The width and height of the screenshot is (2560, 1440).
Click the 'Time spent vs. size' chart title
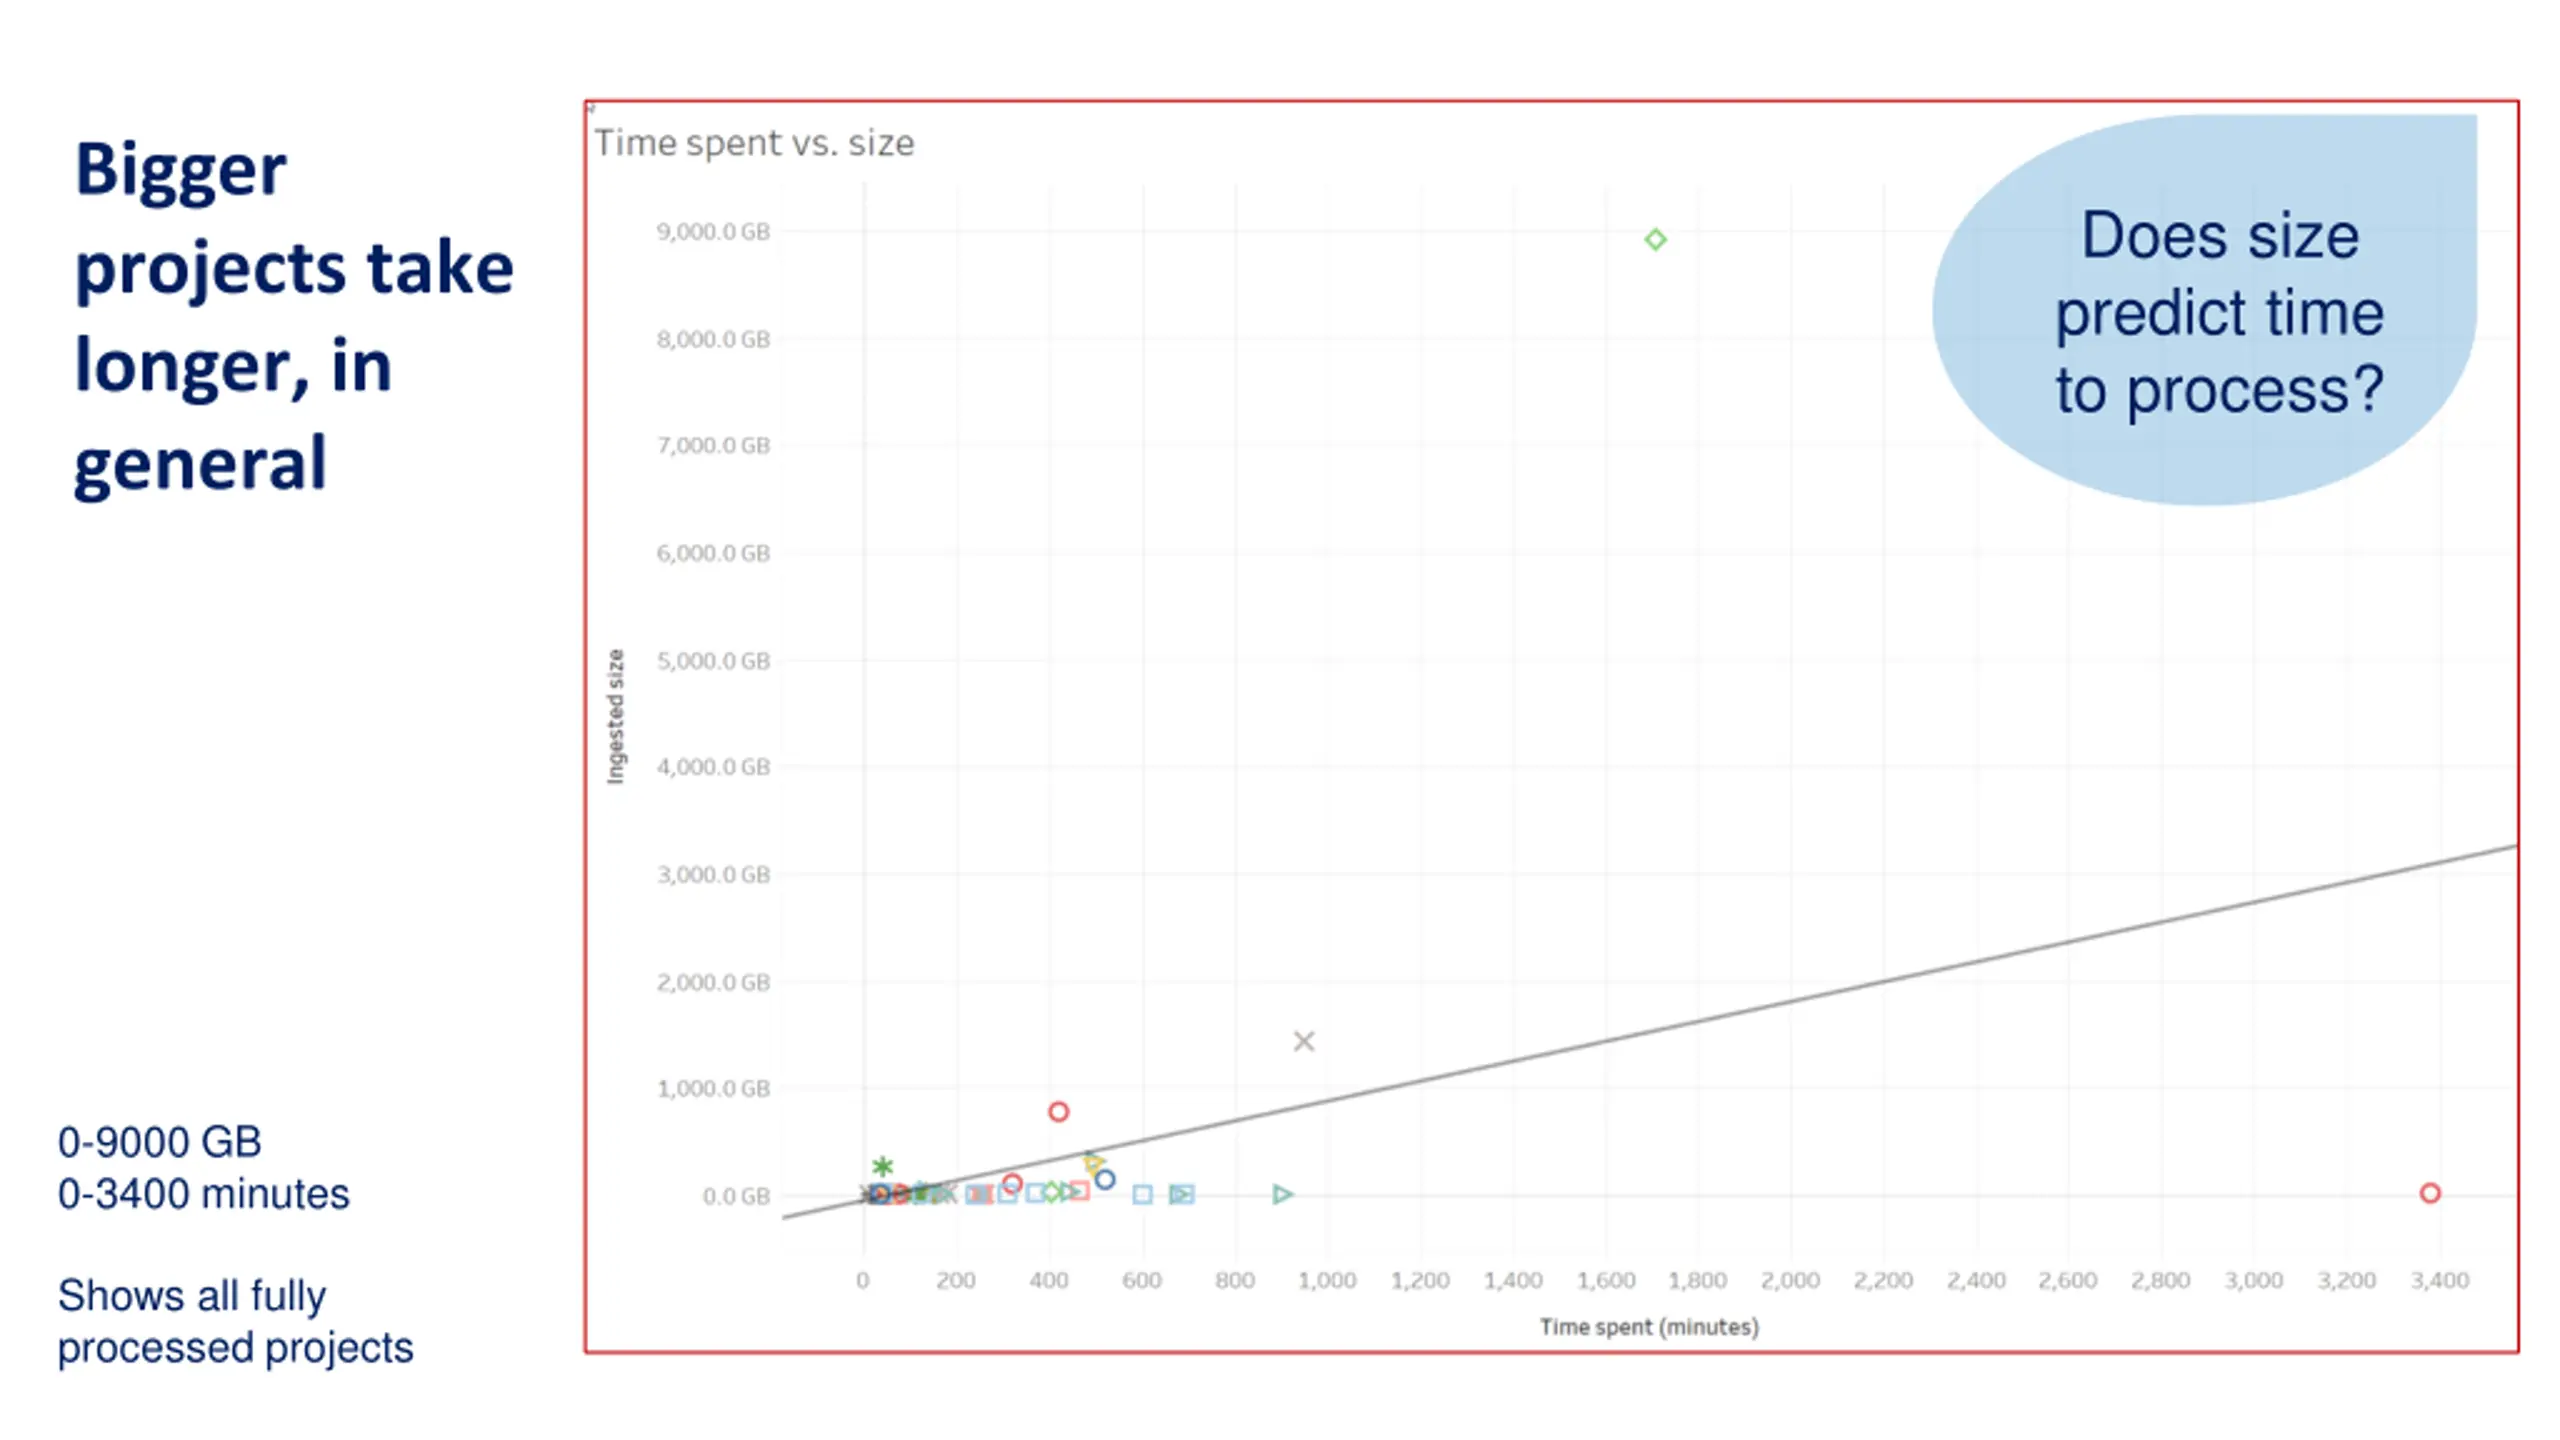click(754, 143)
